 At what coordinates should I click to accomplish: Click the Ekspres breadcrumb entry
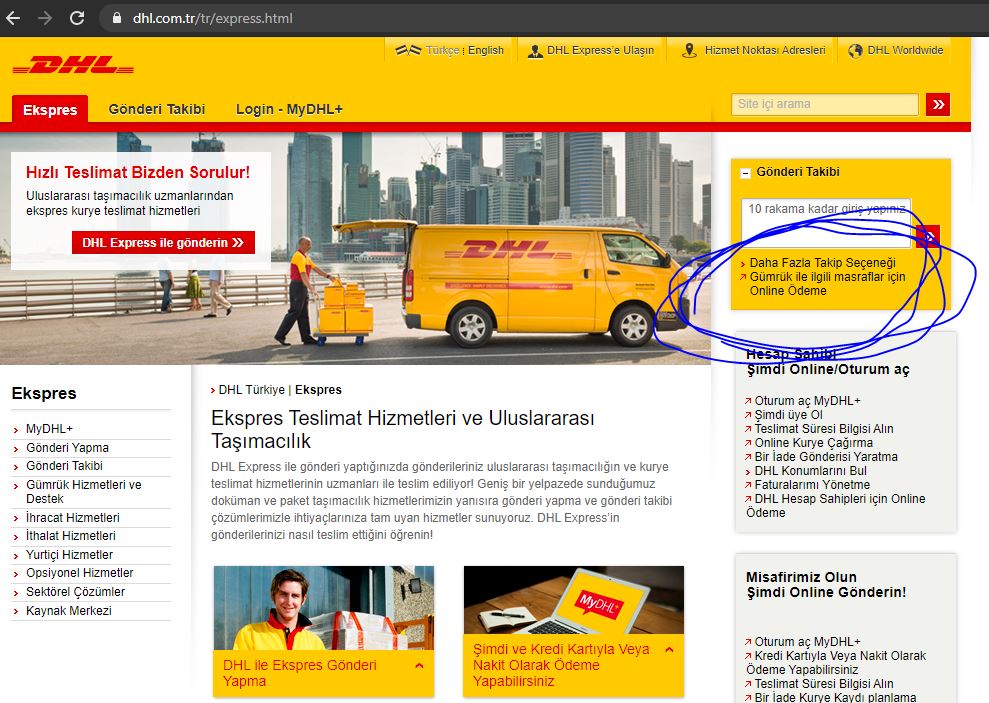(x=319, y=390)
